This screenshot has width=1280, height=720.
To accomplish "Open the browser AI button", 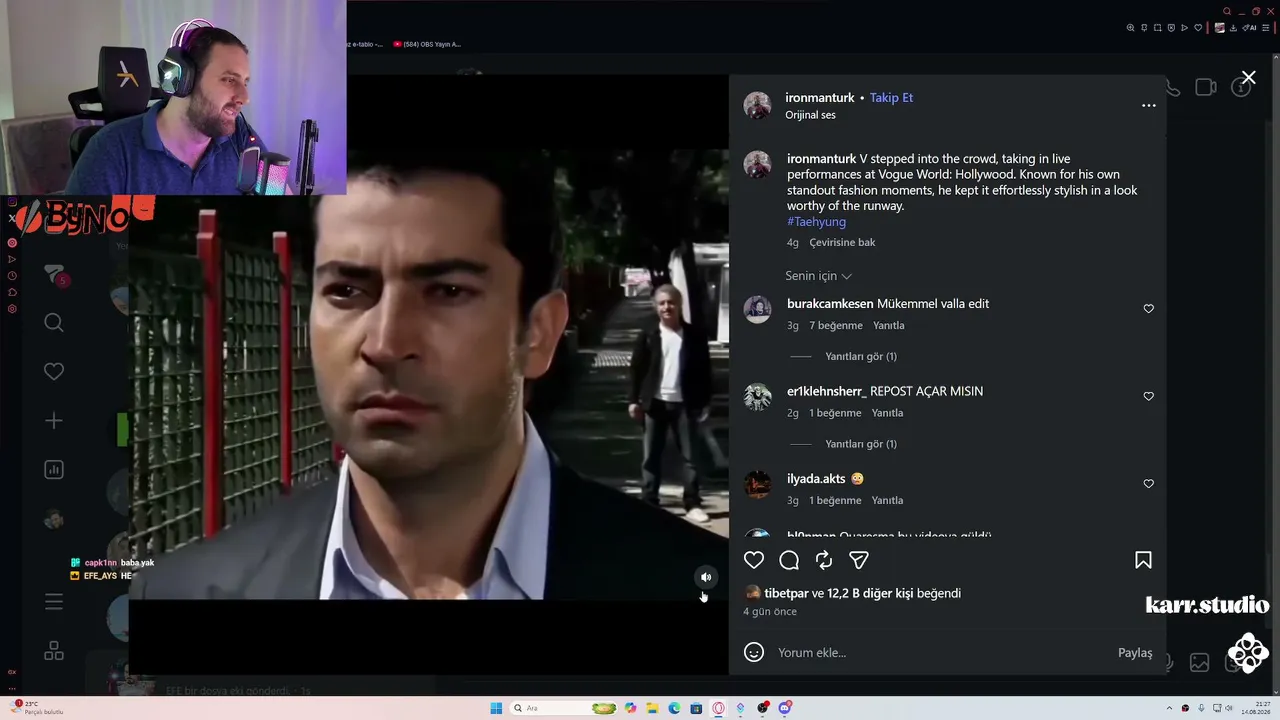I will [1250, 28].
